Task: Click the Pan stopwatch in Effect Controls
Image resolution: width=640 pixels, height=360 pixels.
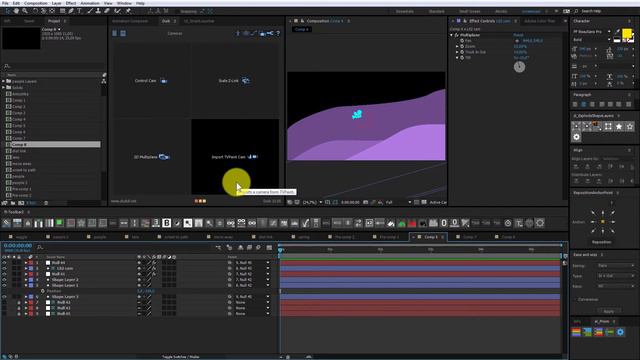Action: 462,41
